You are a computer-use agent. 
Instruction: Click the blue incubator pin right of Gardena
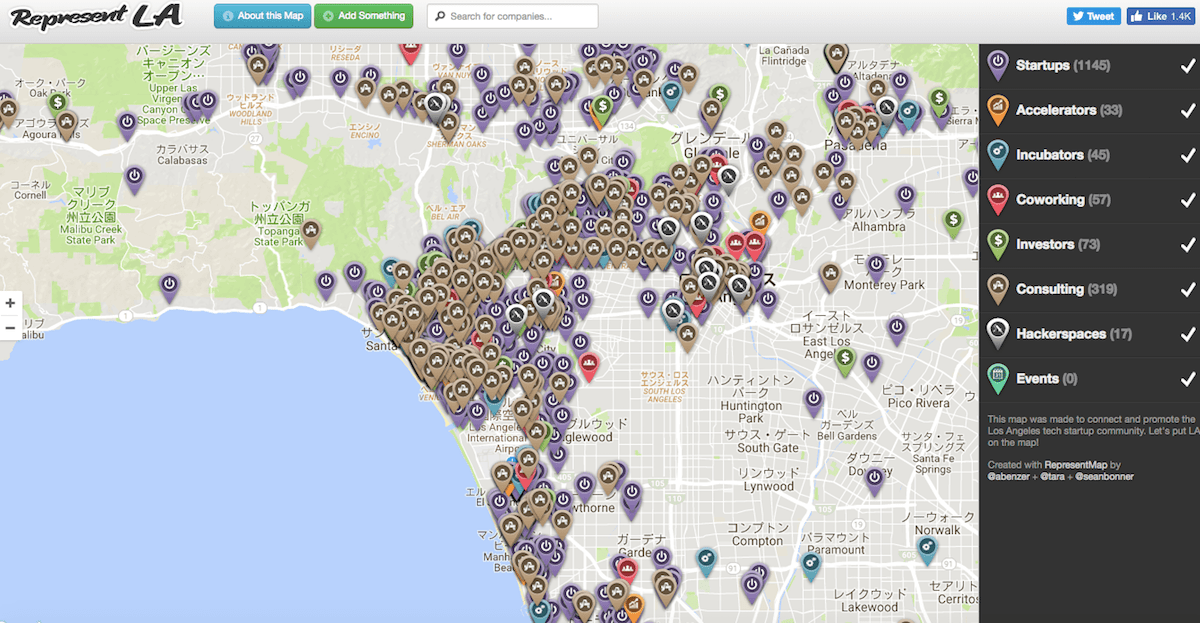pos(706,561)
